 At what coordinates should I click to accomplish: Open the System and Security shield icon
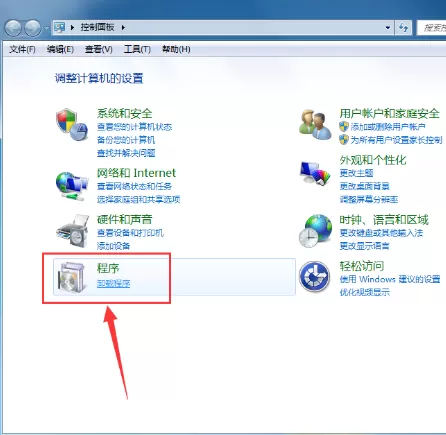coord(72,124)
